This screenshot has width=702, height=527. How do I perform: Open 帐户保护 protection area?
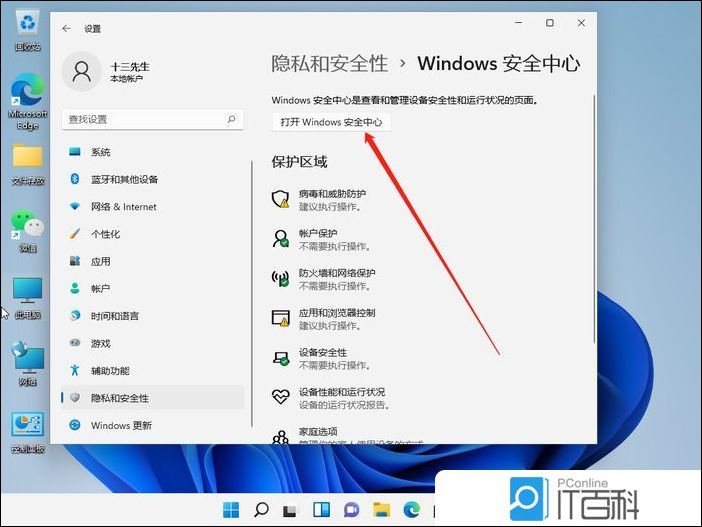322,240
